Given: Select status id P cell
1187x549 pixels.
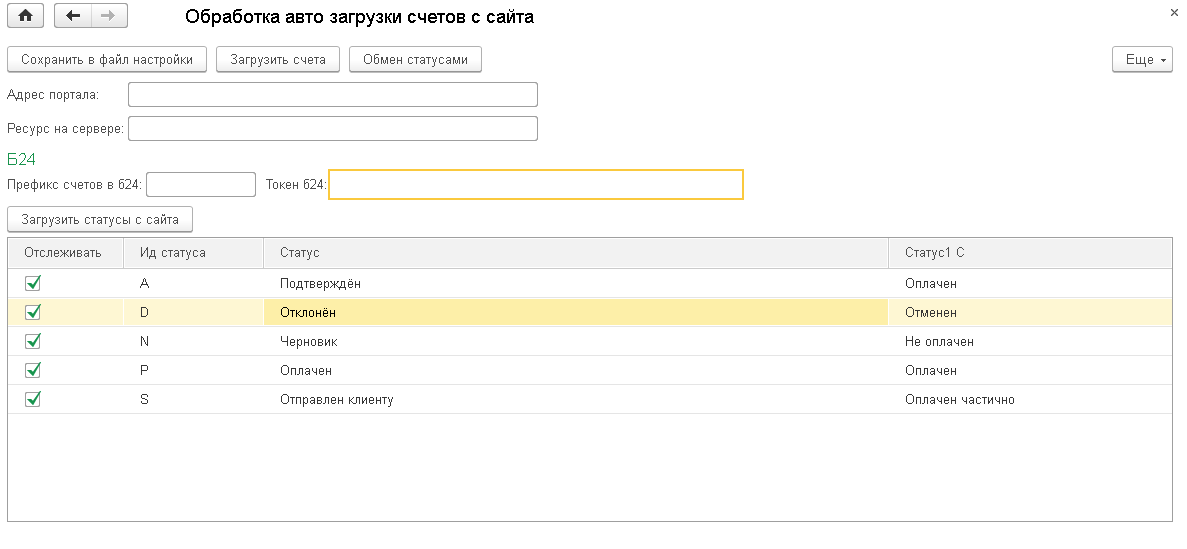Looking at the screenshot, I should (194, 370).
